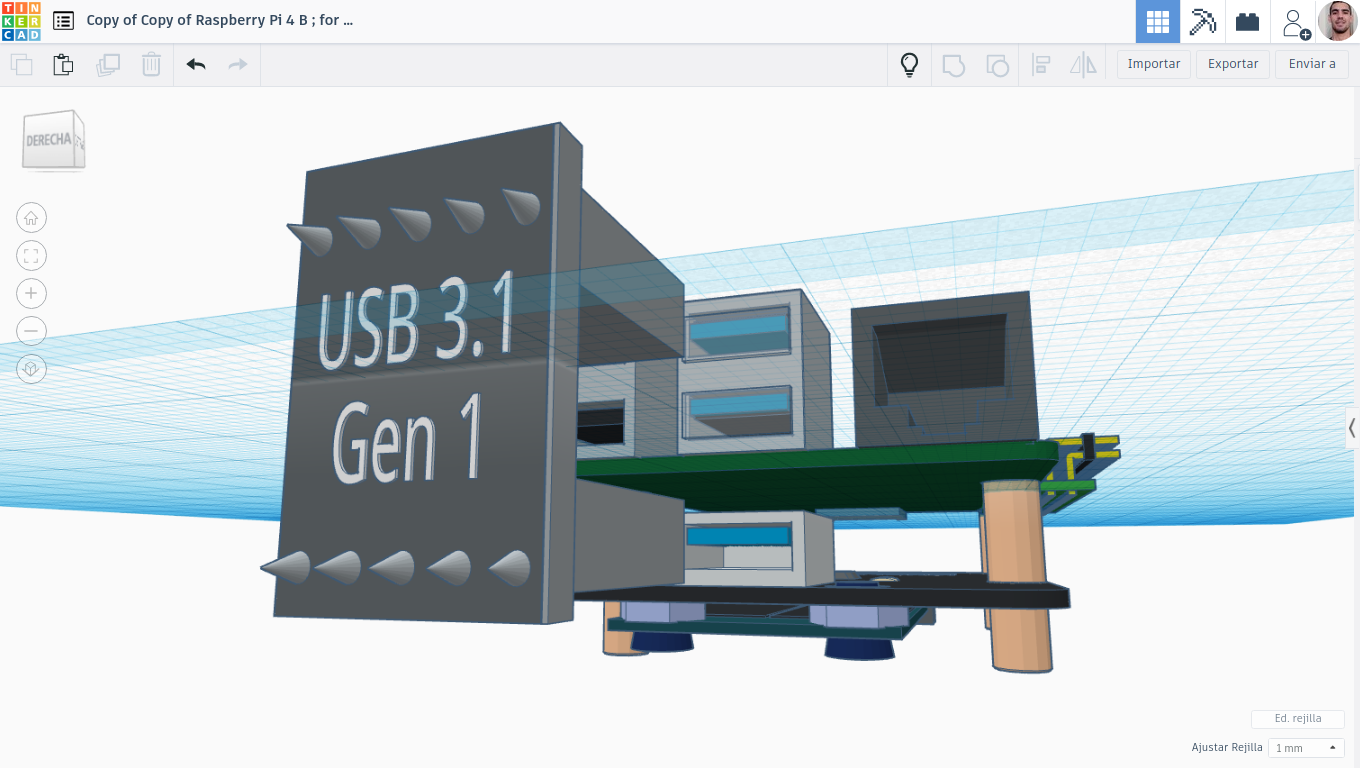Open the designs list icon
This screenshot has width=1360, height=768.
[63, 20]
